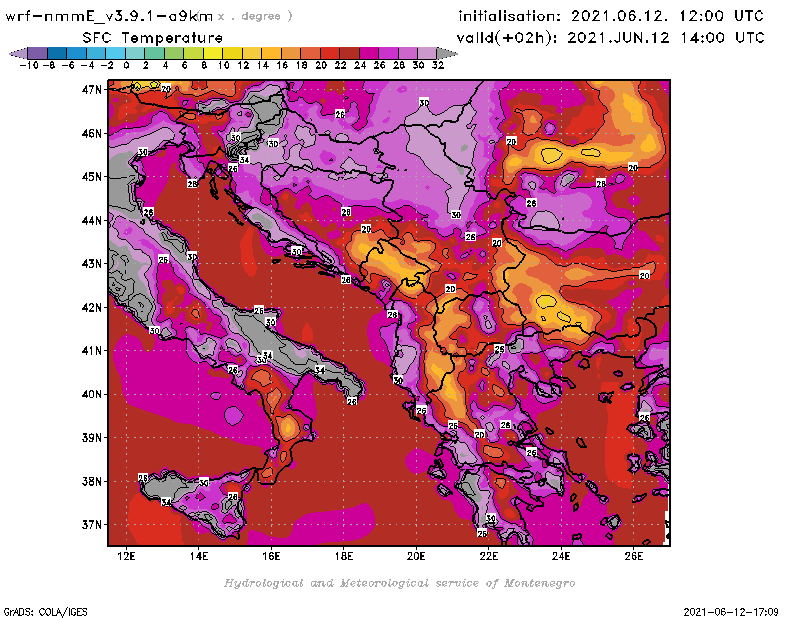The image size is (800, 618).
Task: Click the '38N' latitude label
Action: tap(92, 481)
